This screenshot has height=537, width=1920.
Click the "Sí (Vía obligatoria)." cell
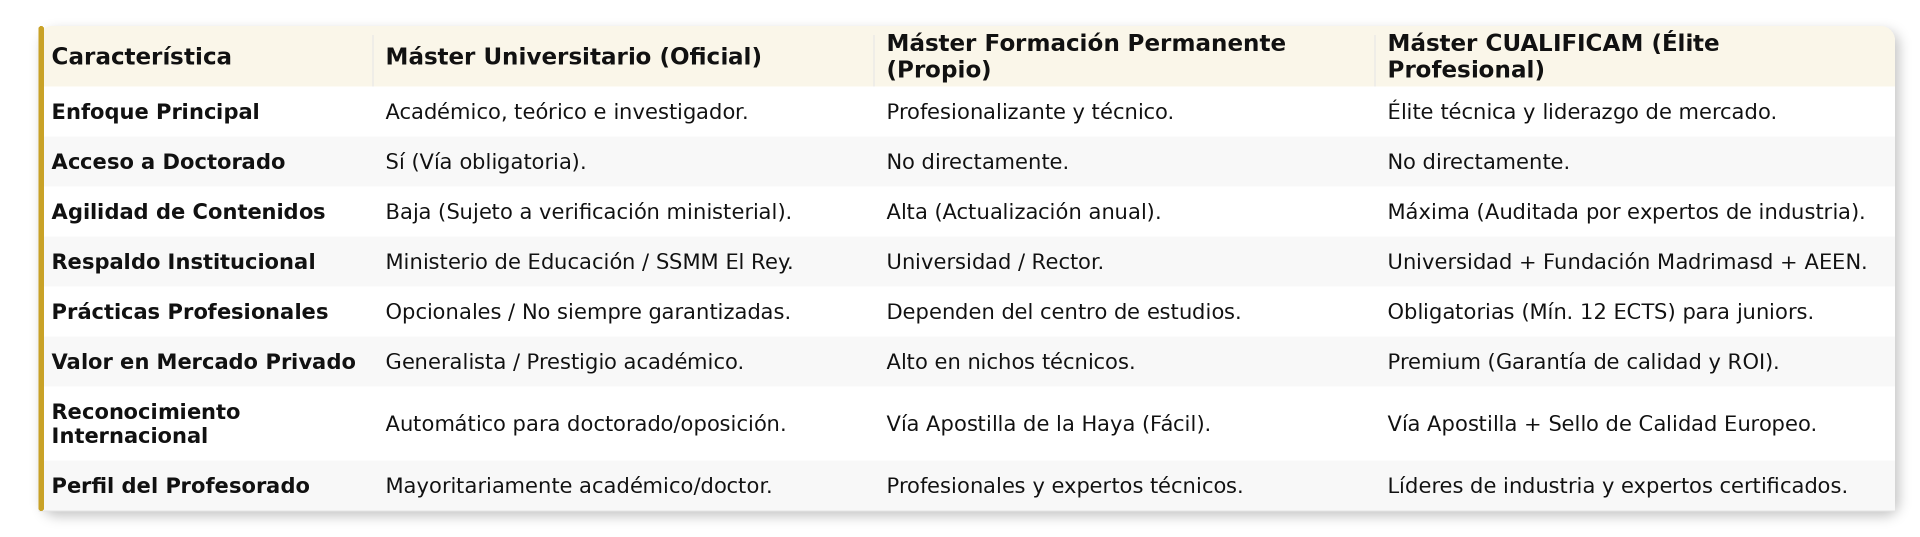(x=485, y=162)
